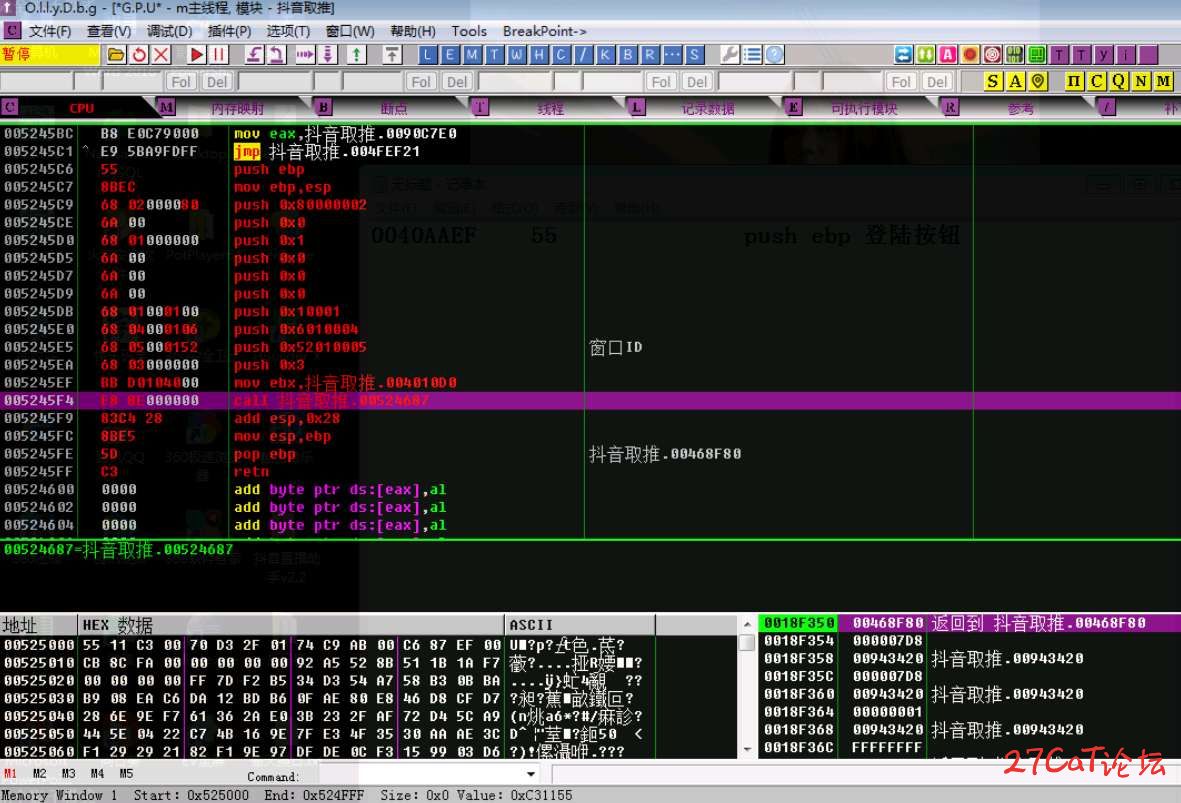Switch to the 断点 tab

[x=394, y=108]
